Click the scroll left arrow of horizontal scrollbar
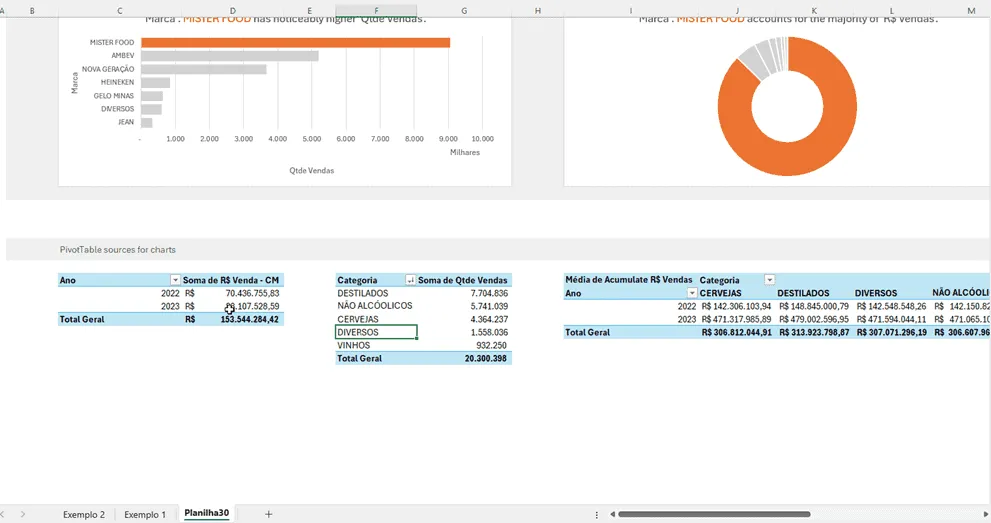Image resolution: width=991 pixels, height=523 pixels. [612, 514]
